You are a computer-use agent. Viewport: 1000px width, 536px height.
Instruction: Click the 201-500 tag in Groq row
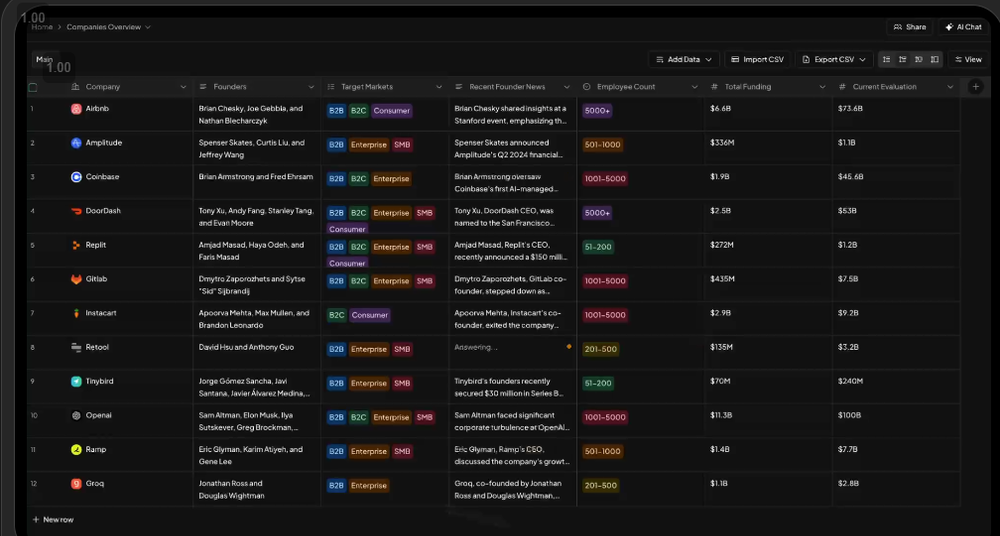[x=601, y=486]
